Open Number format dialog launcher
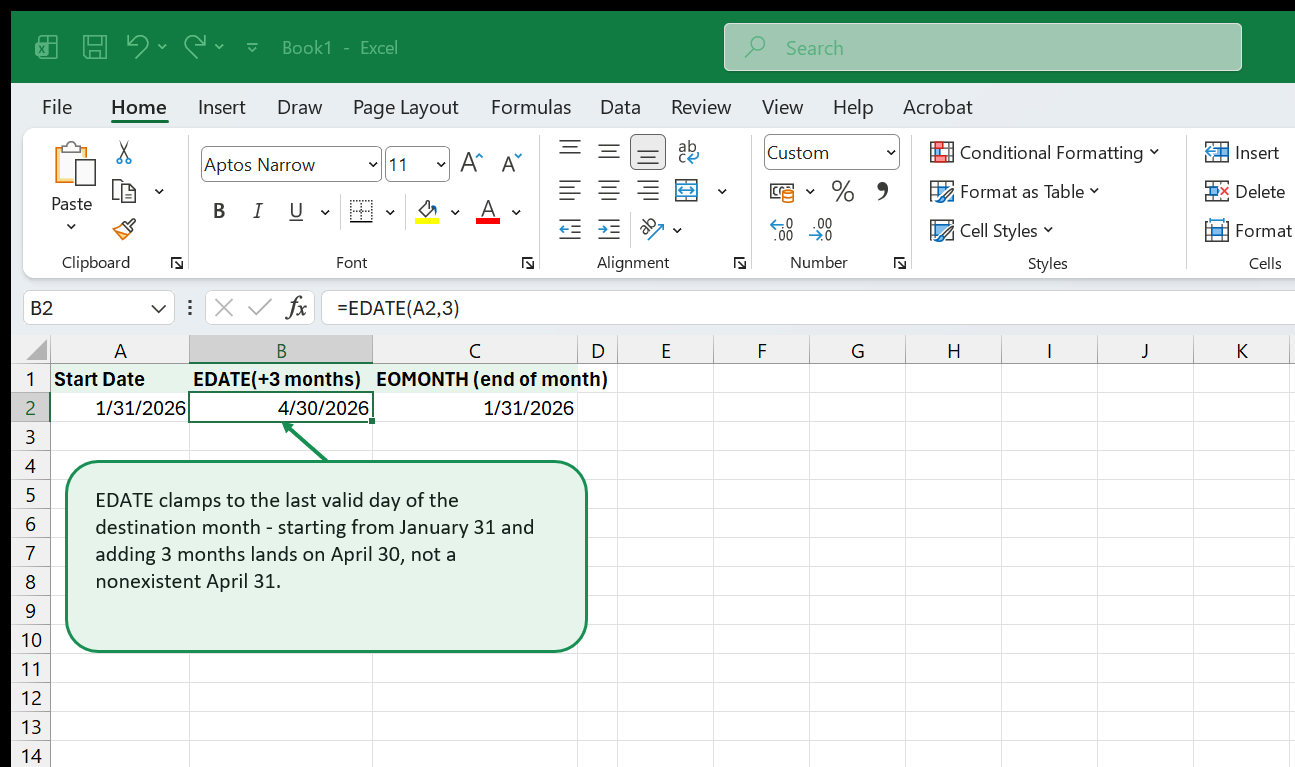1295x767 pixels. [900, 263]
